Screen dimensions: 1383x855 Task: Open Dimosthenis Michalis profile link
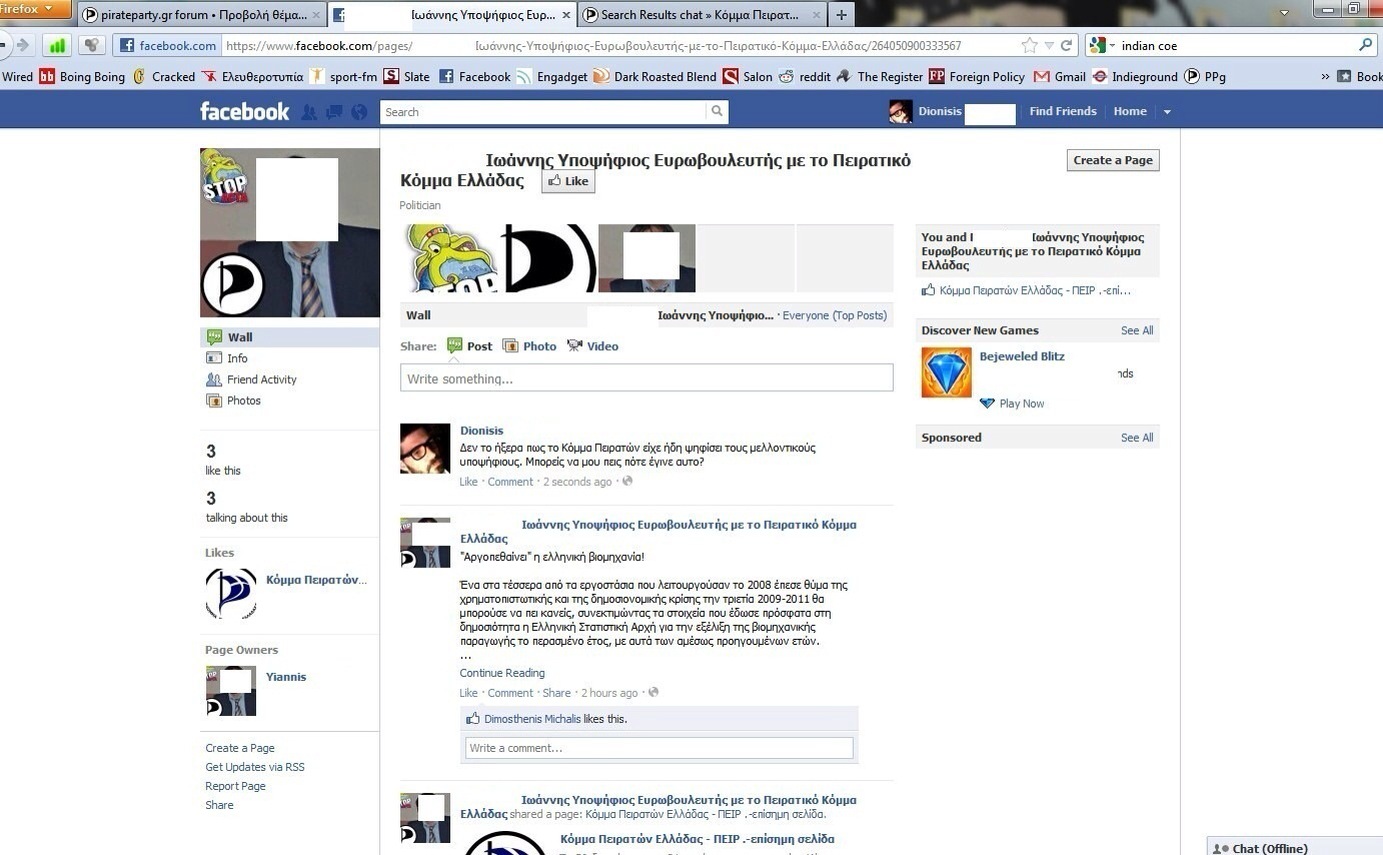(532, 719)
